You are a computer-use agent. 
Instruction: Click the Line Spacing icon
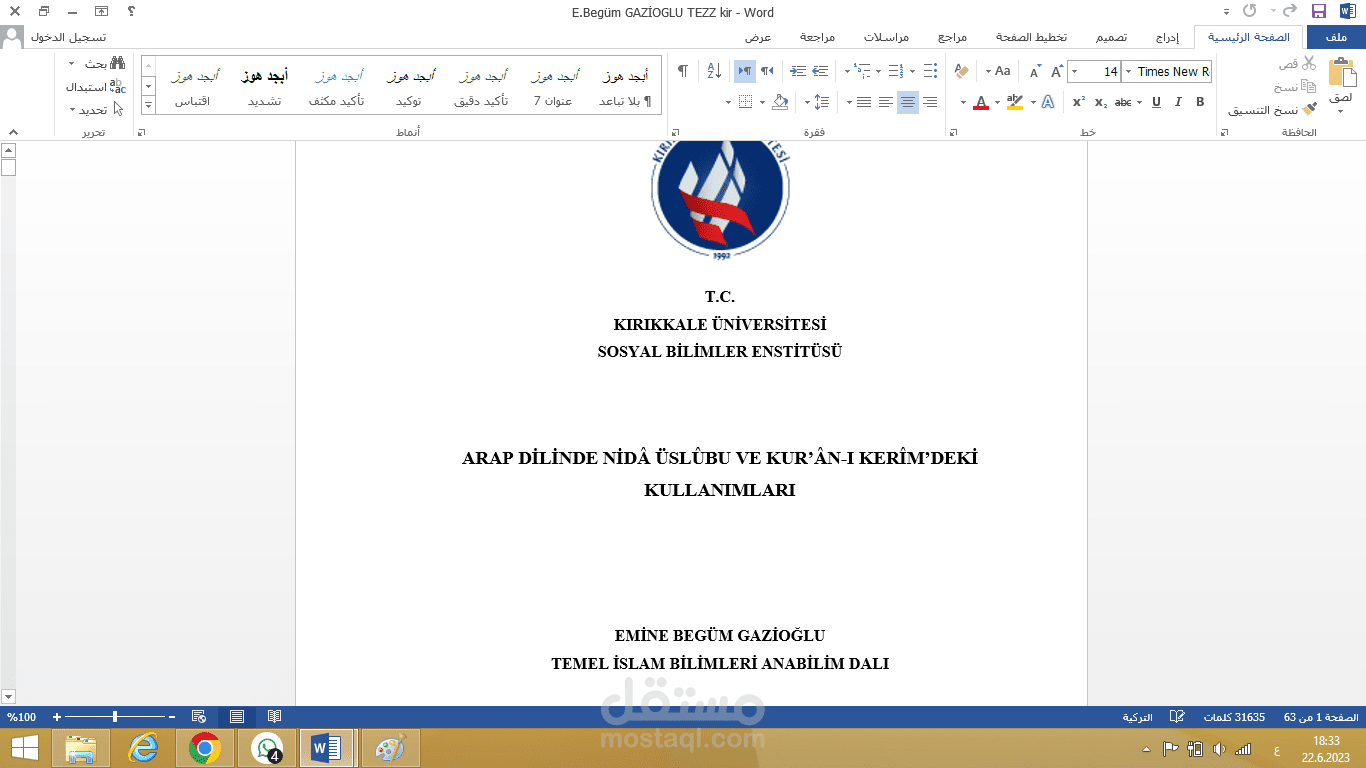tap(822, 102)
